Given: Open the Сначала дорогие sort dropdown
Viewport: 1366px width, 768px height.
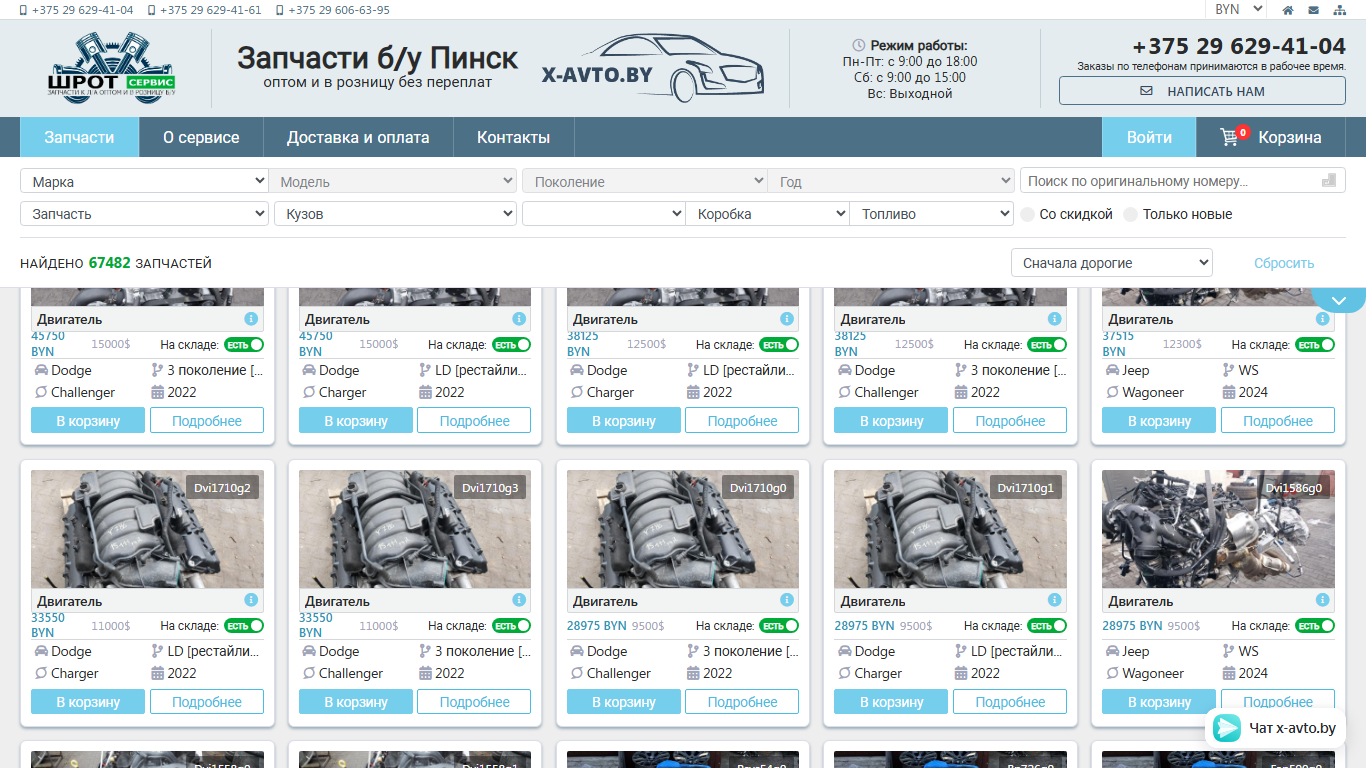Looking at the screenshot, I should click(x=1112, y=263).
